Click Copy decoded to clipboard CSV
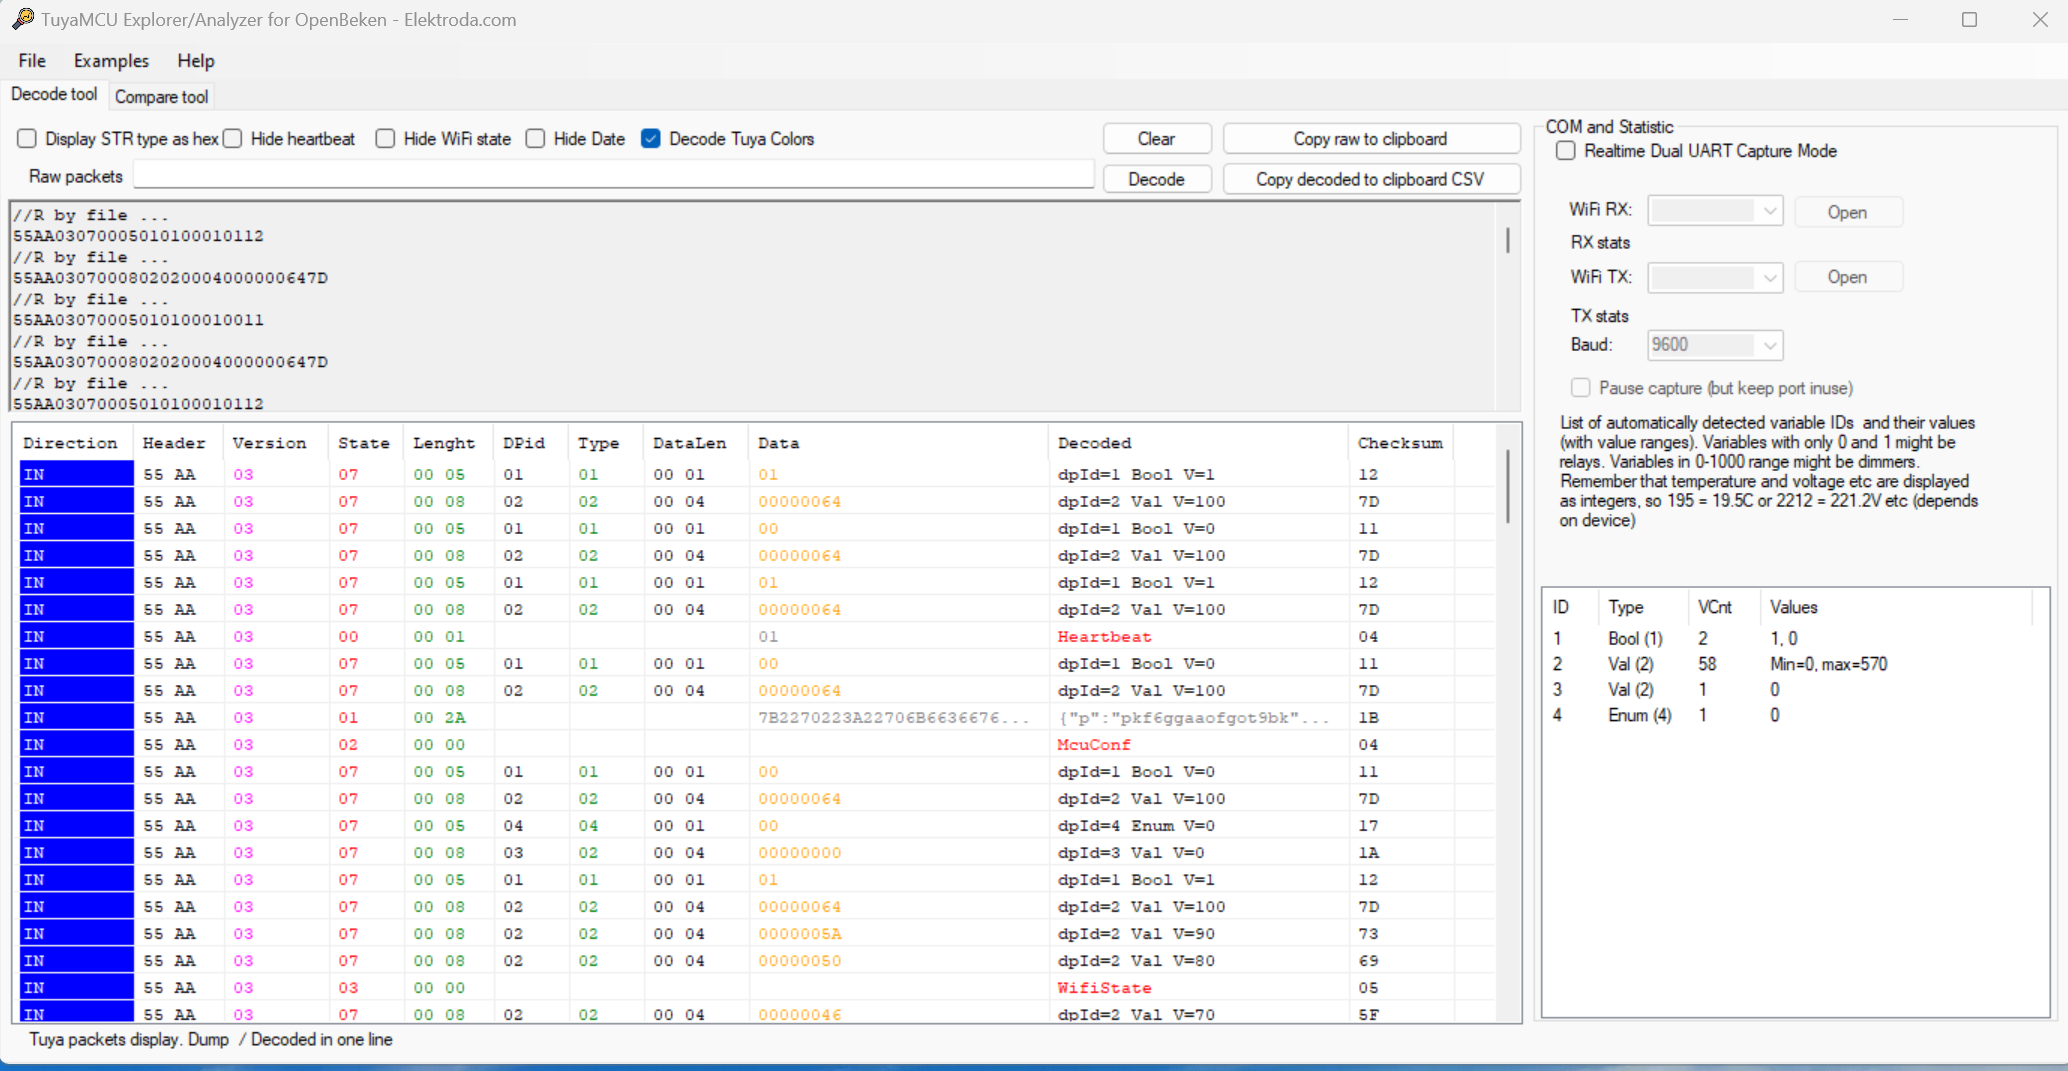The image size is (2068, 1071). [1371, 179]
